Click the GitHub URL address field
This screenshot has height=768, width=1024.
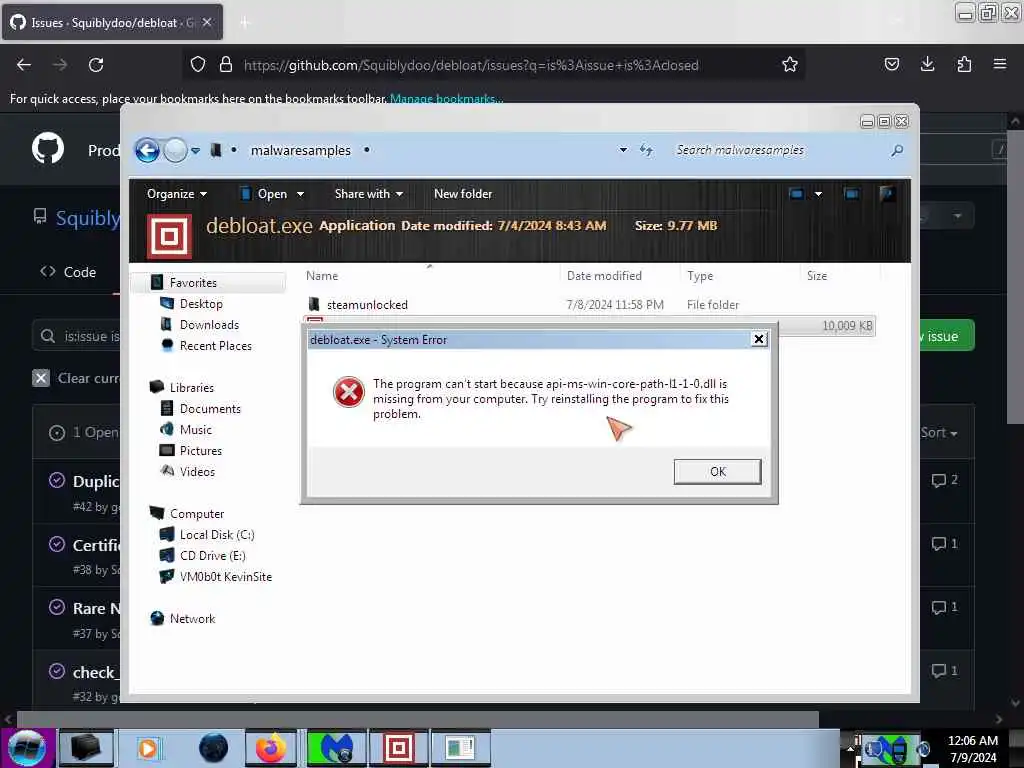click(x=471, y=65)
